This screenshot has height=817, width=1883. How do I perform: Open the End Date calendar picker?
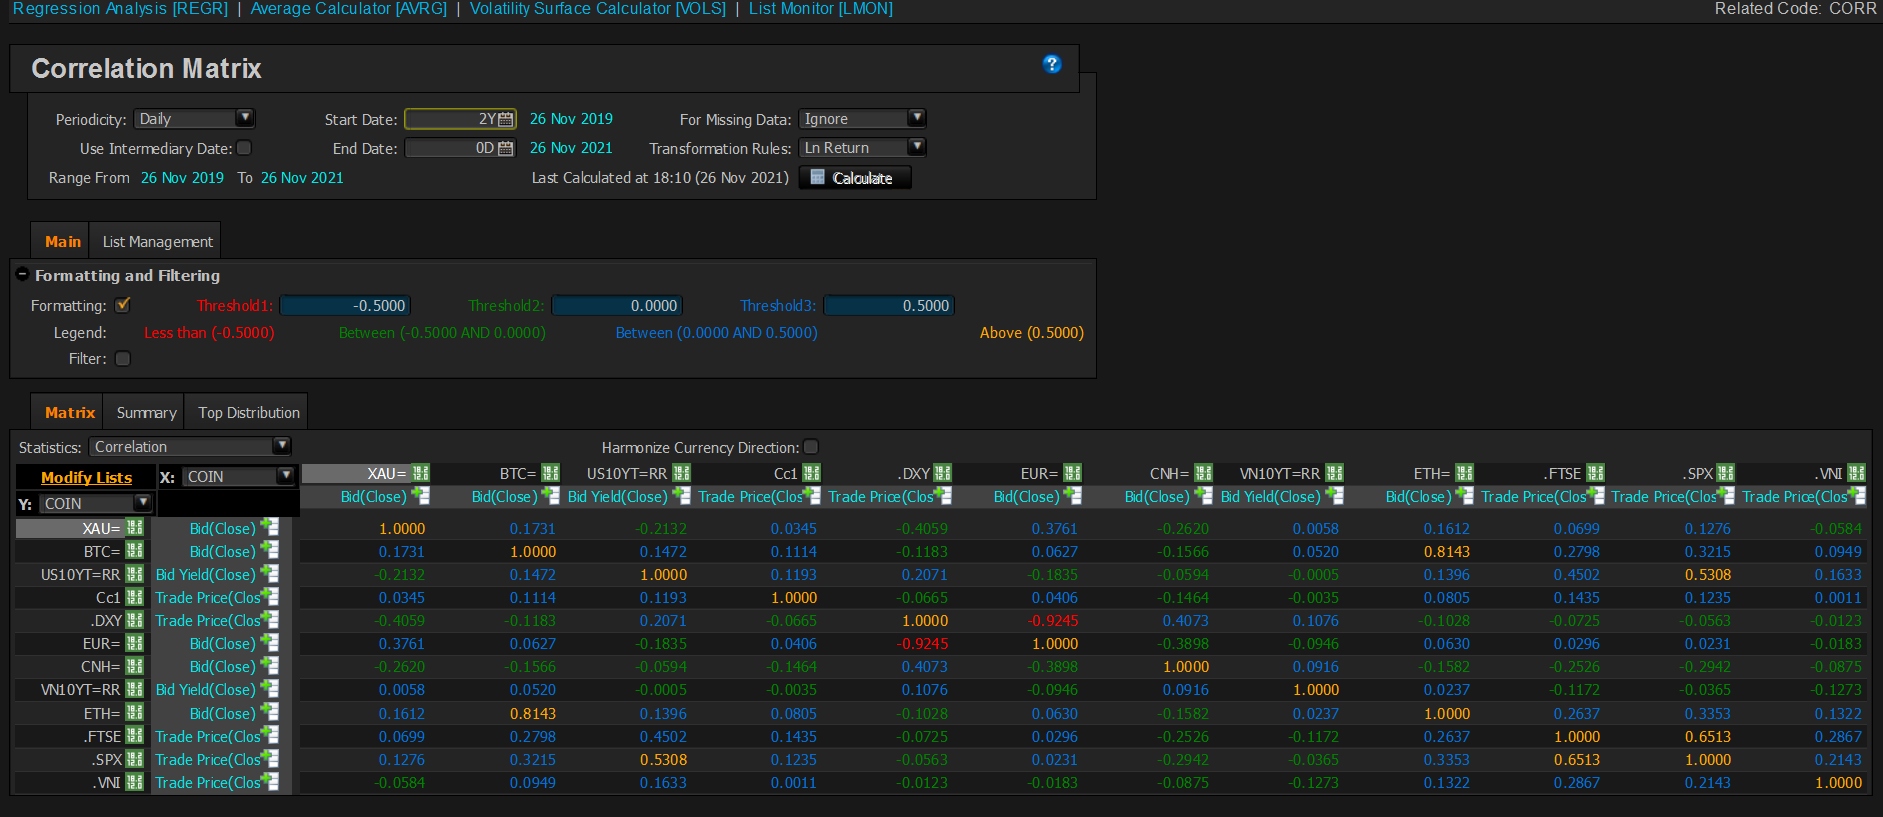506,149
